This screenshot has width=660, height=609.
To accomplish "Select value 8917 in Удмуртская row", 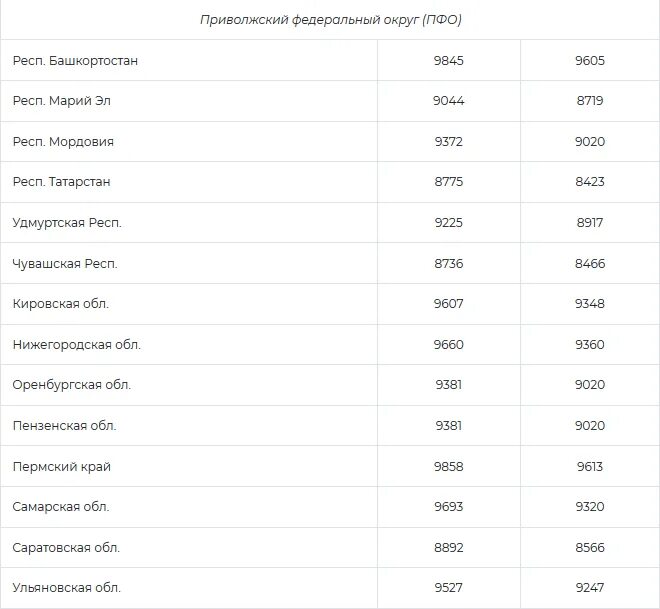I will [x=590, y=223].
